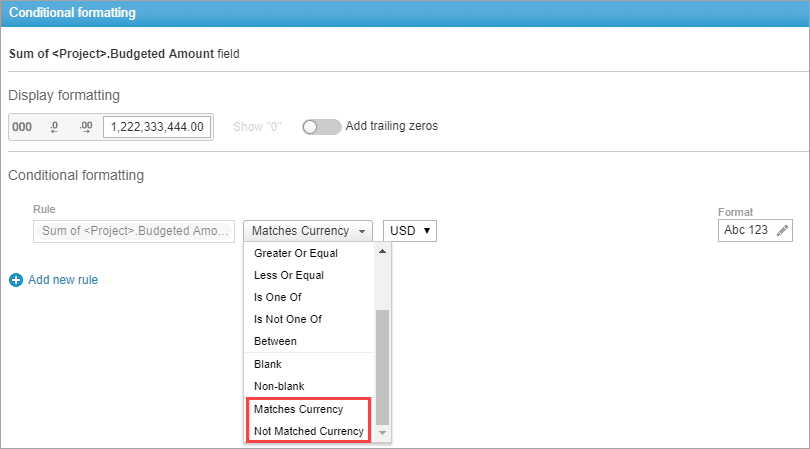Click the decrease decimal places icon

click(x=54, y=127)
